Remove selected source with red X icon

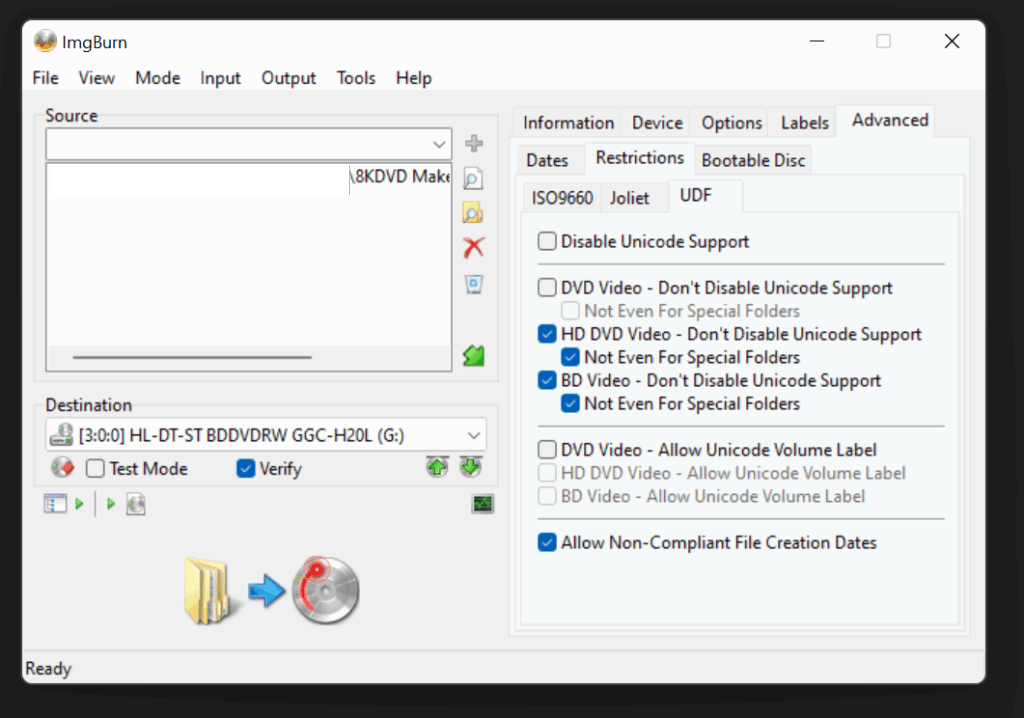click(x=473, y=247)
